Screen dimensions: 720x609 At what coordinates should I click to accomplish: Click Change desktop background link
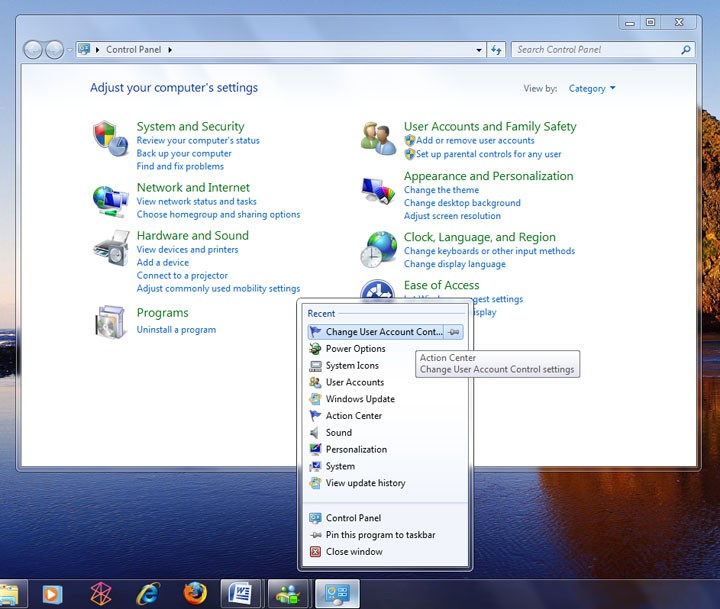462,203
